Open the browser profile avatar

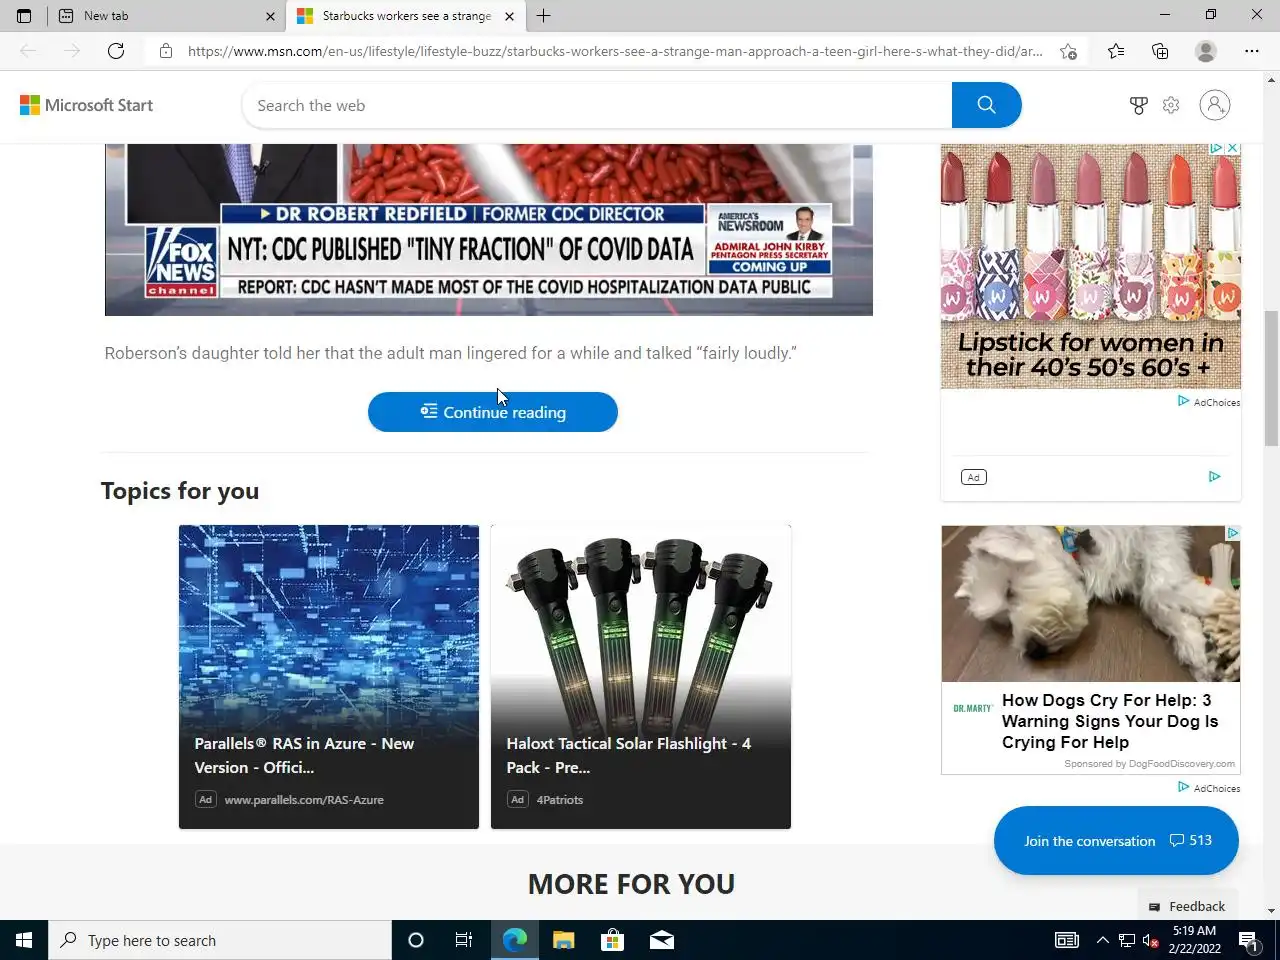[x=1206, y=51]
